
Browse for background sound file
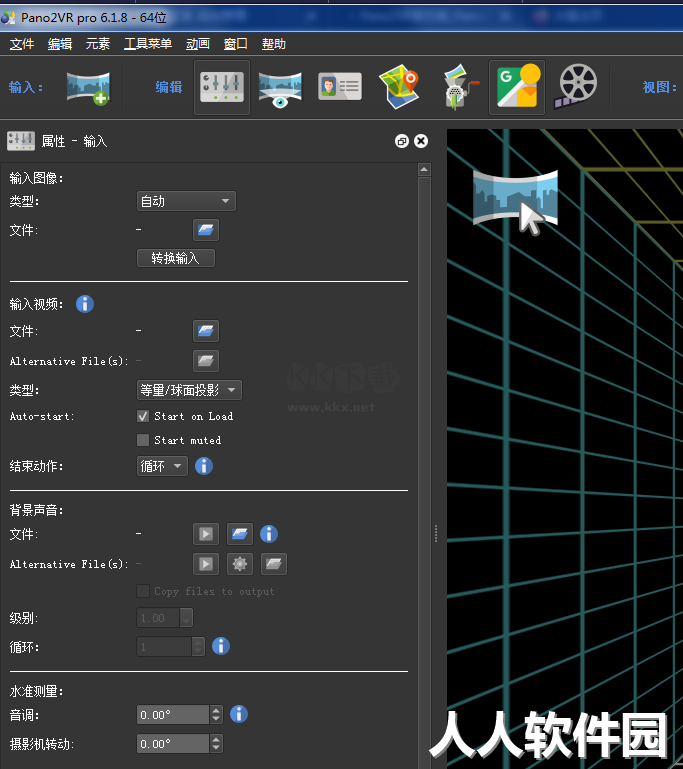click(240, 534)
